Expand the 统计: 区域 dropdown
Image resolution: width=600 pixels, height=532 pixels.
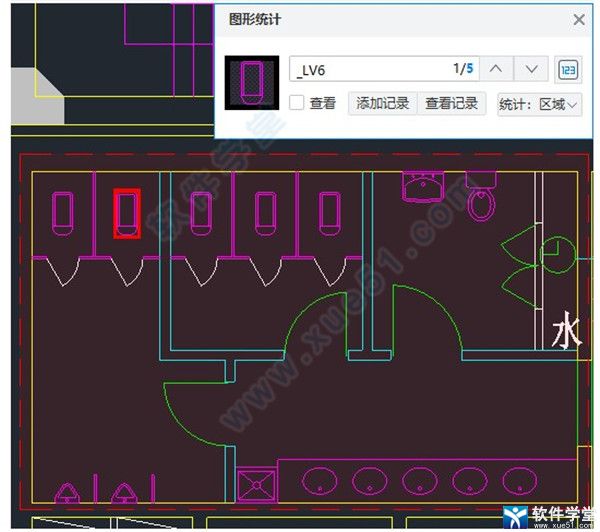coord(540,103)
